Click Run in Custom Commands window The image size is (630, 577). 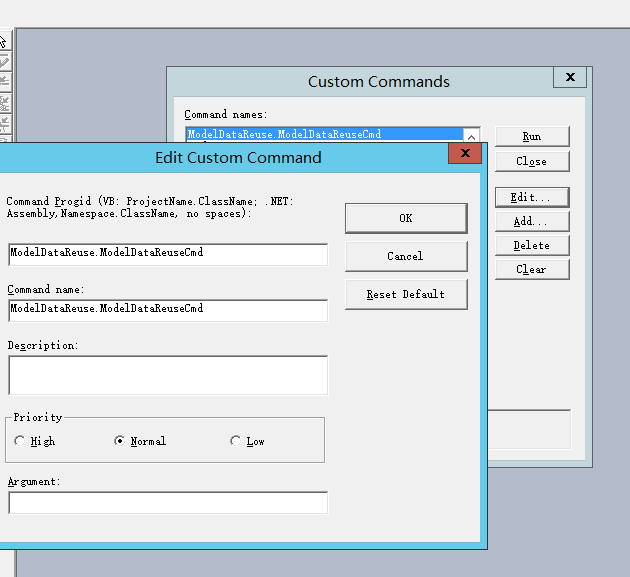pyautogui.click(x=532, y=137)
